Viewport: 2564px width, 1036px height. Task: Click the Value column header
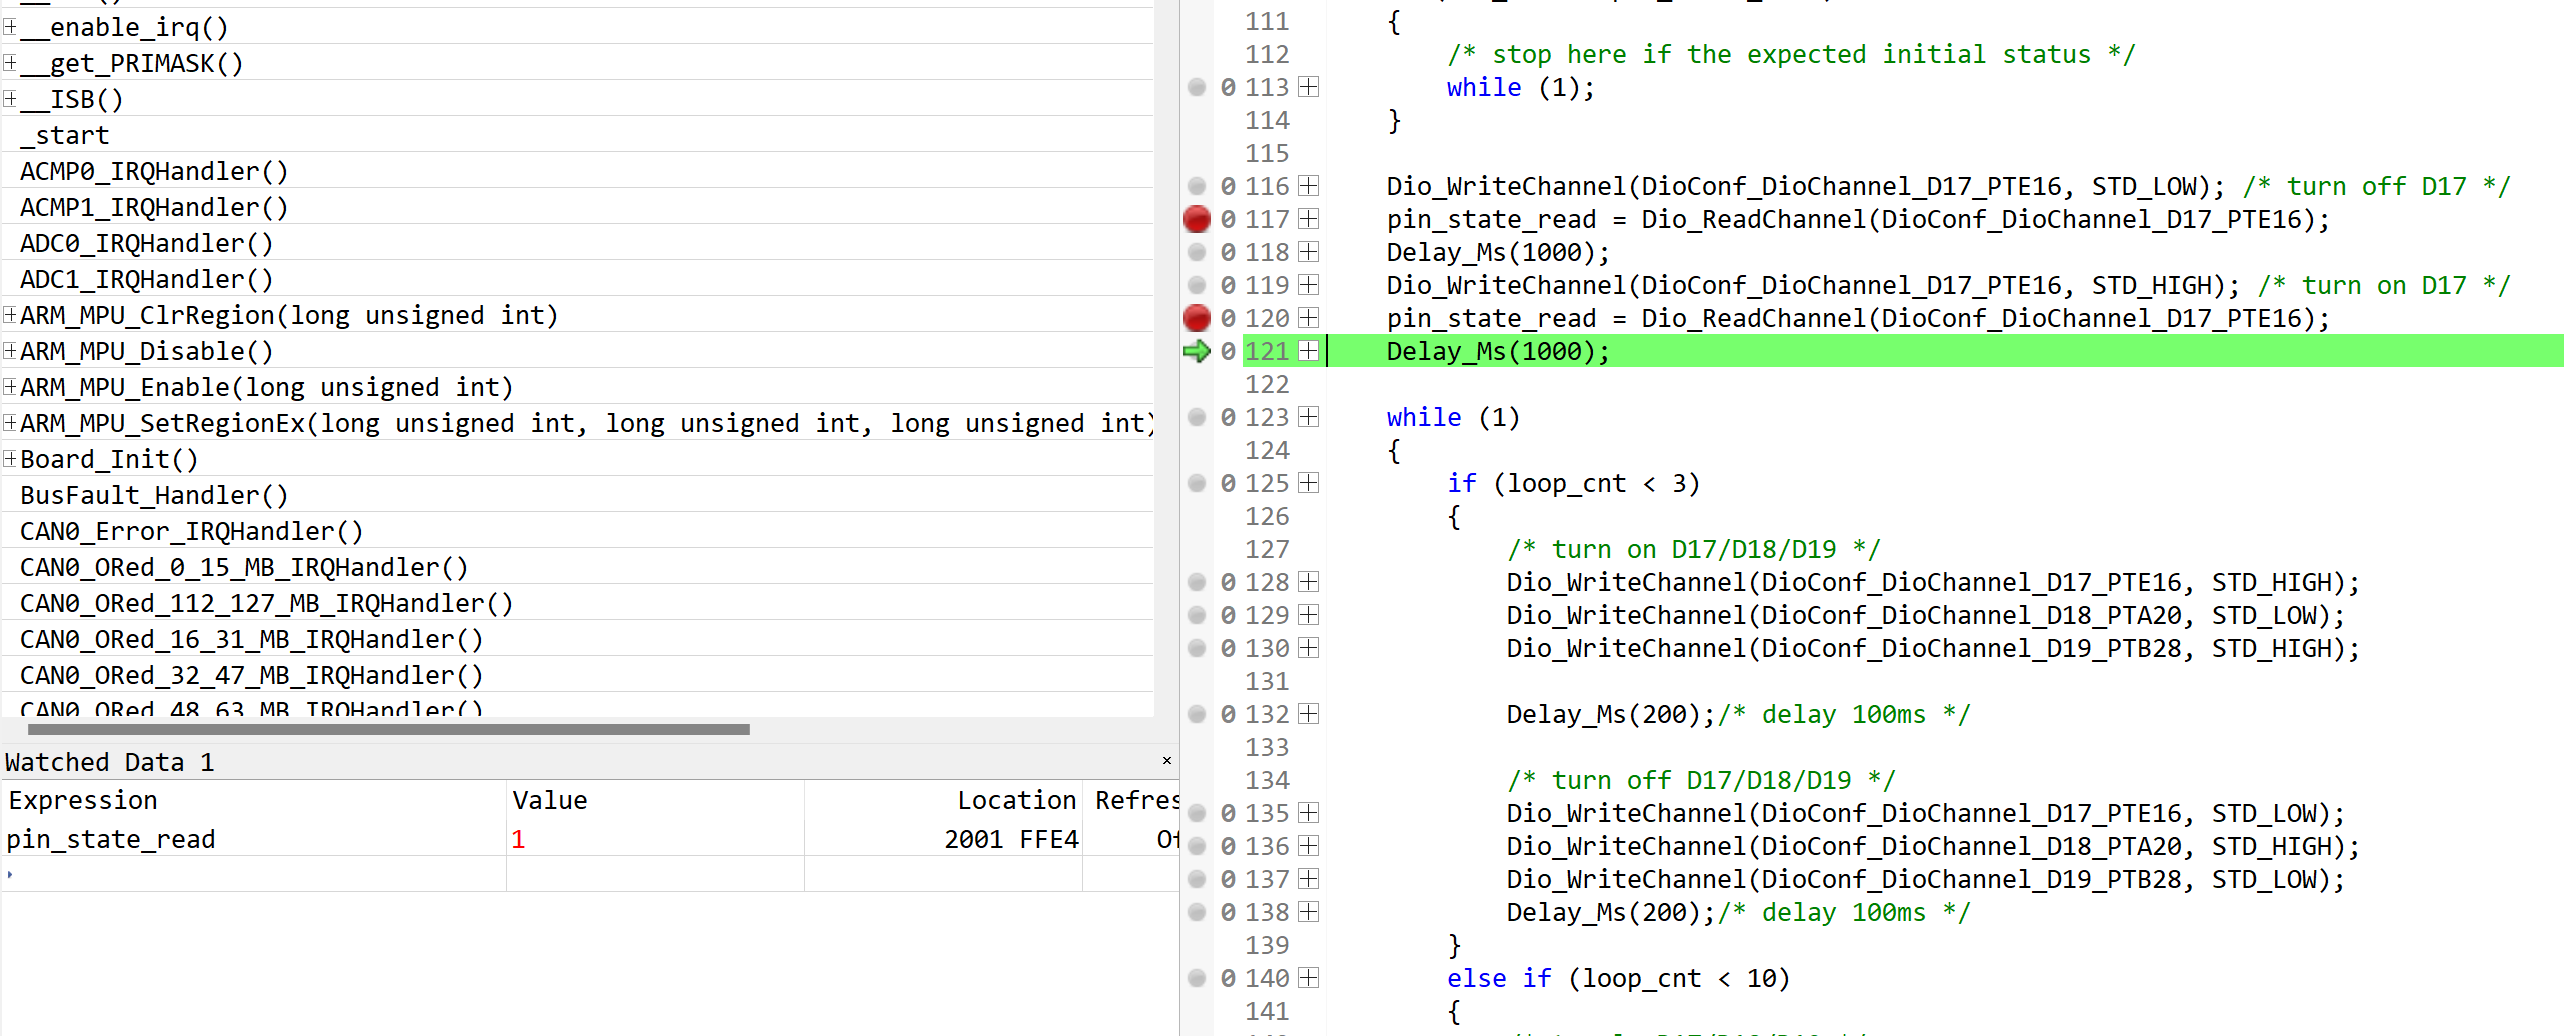[x=655, y=800]
